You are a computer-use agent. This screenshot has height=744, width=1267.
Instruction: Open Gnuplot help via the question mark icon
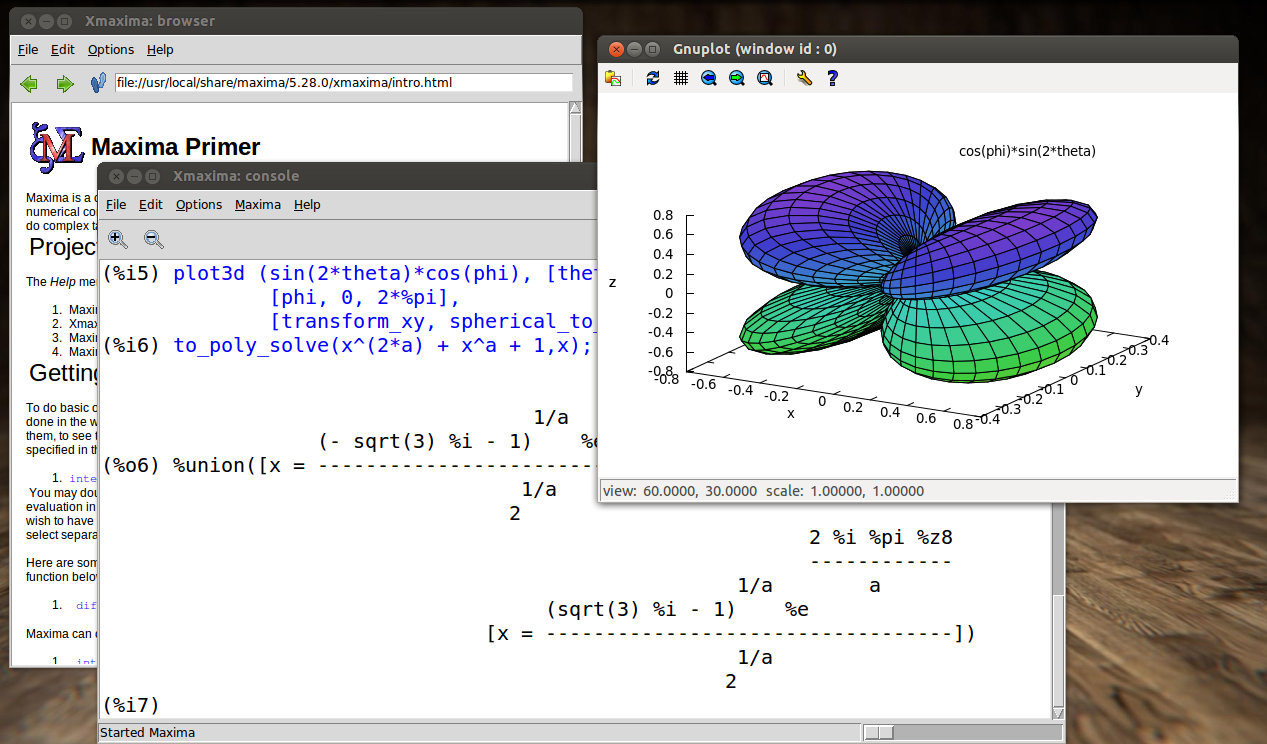coord(832,78)
